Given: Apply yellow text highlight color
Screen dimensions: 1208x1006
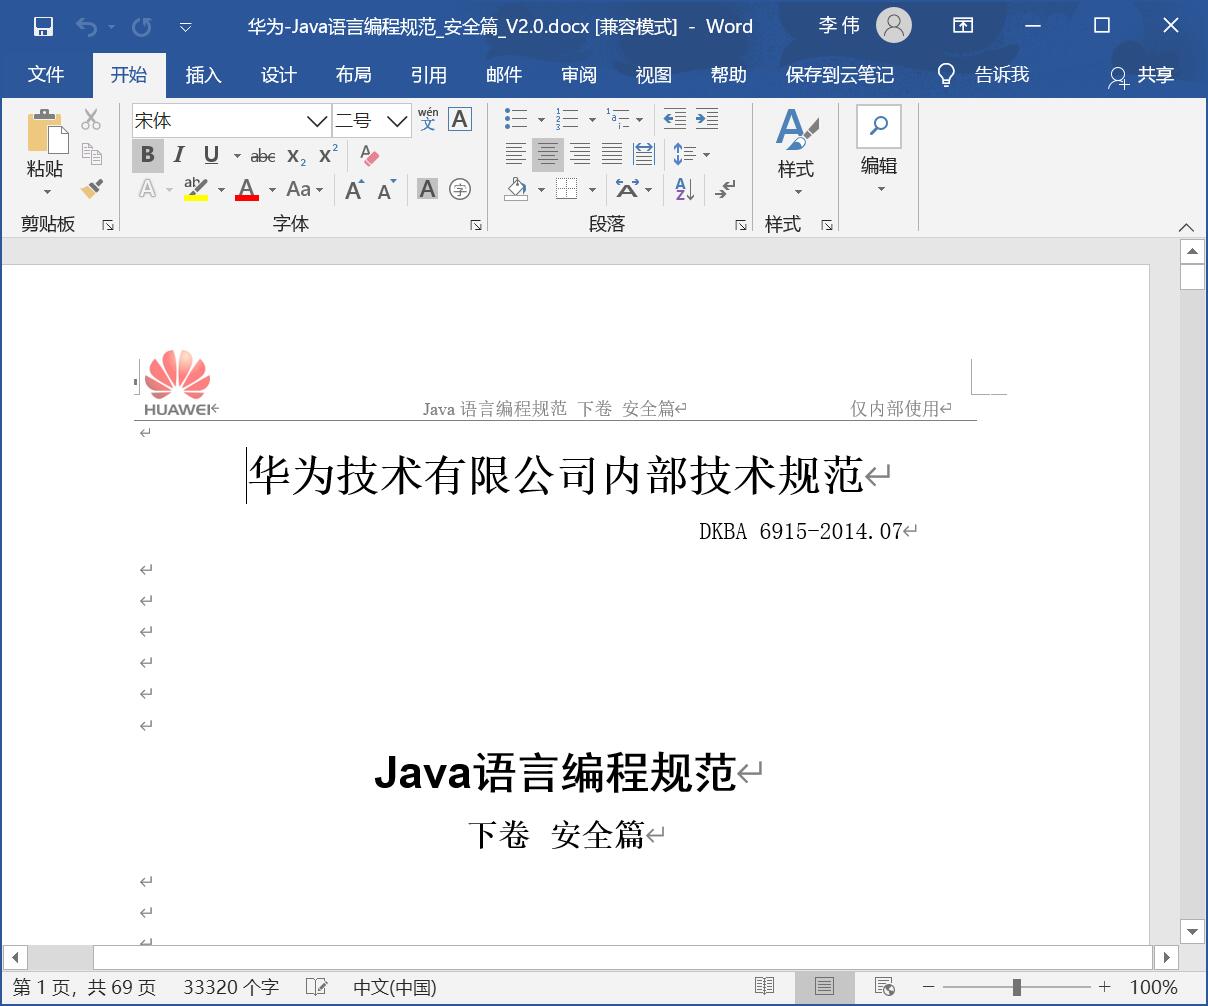Looking at the screenshot, I should coord(196,189).
